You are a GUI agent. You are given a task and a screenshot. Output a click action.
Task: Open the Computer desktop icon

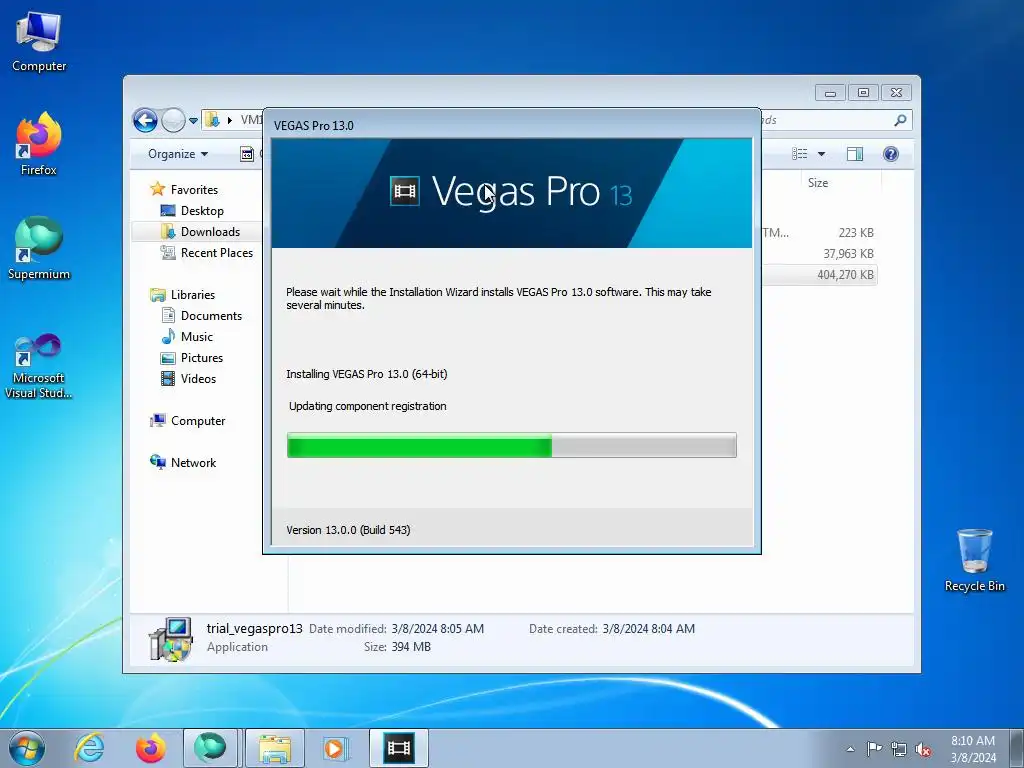[x=39, y=42]
